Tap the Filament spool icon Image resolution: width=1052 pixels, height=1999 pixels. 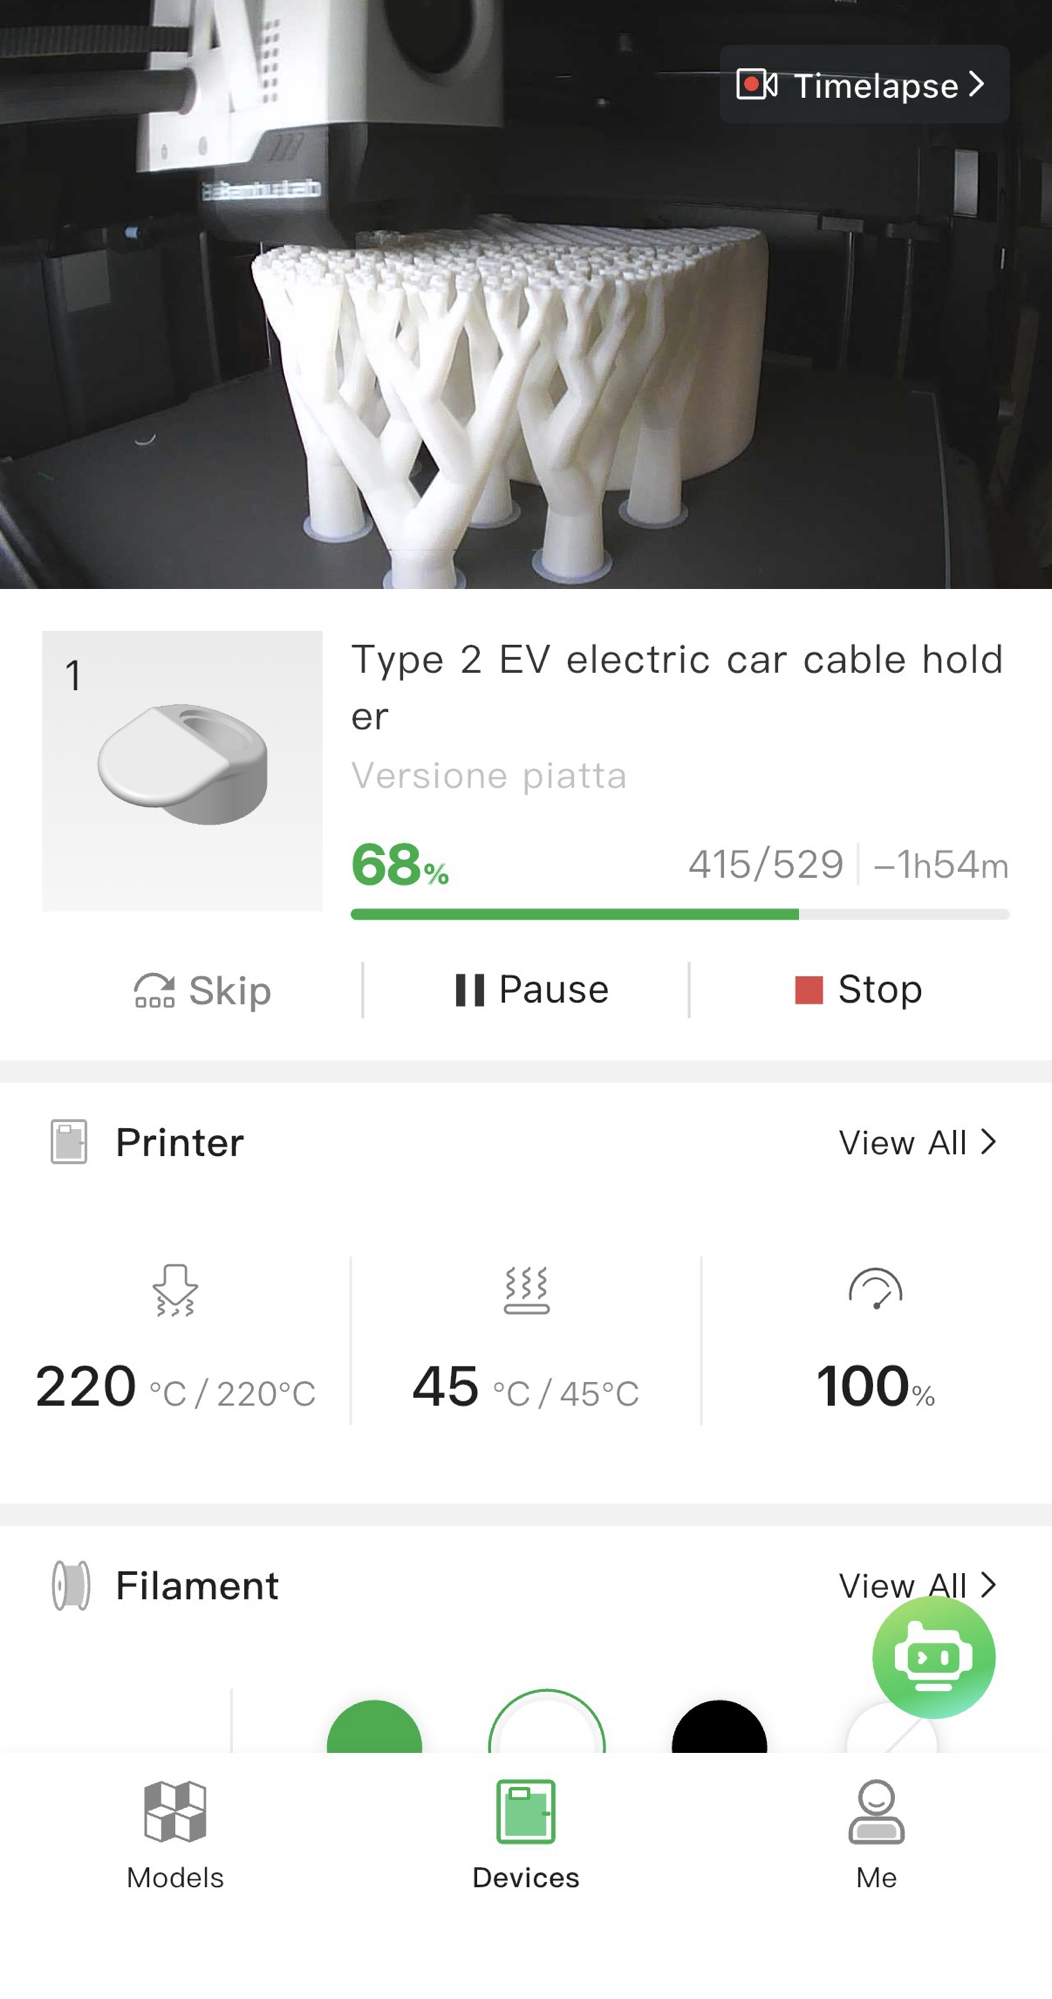(71, 1585)
